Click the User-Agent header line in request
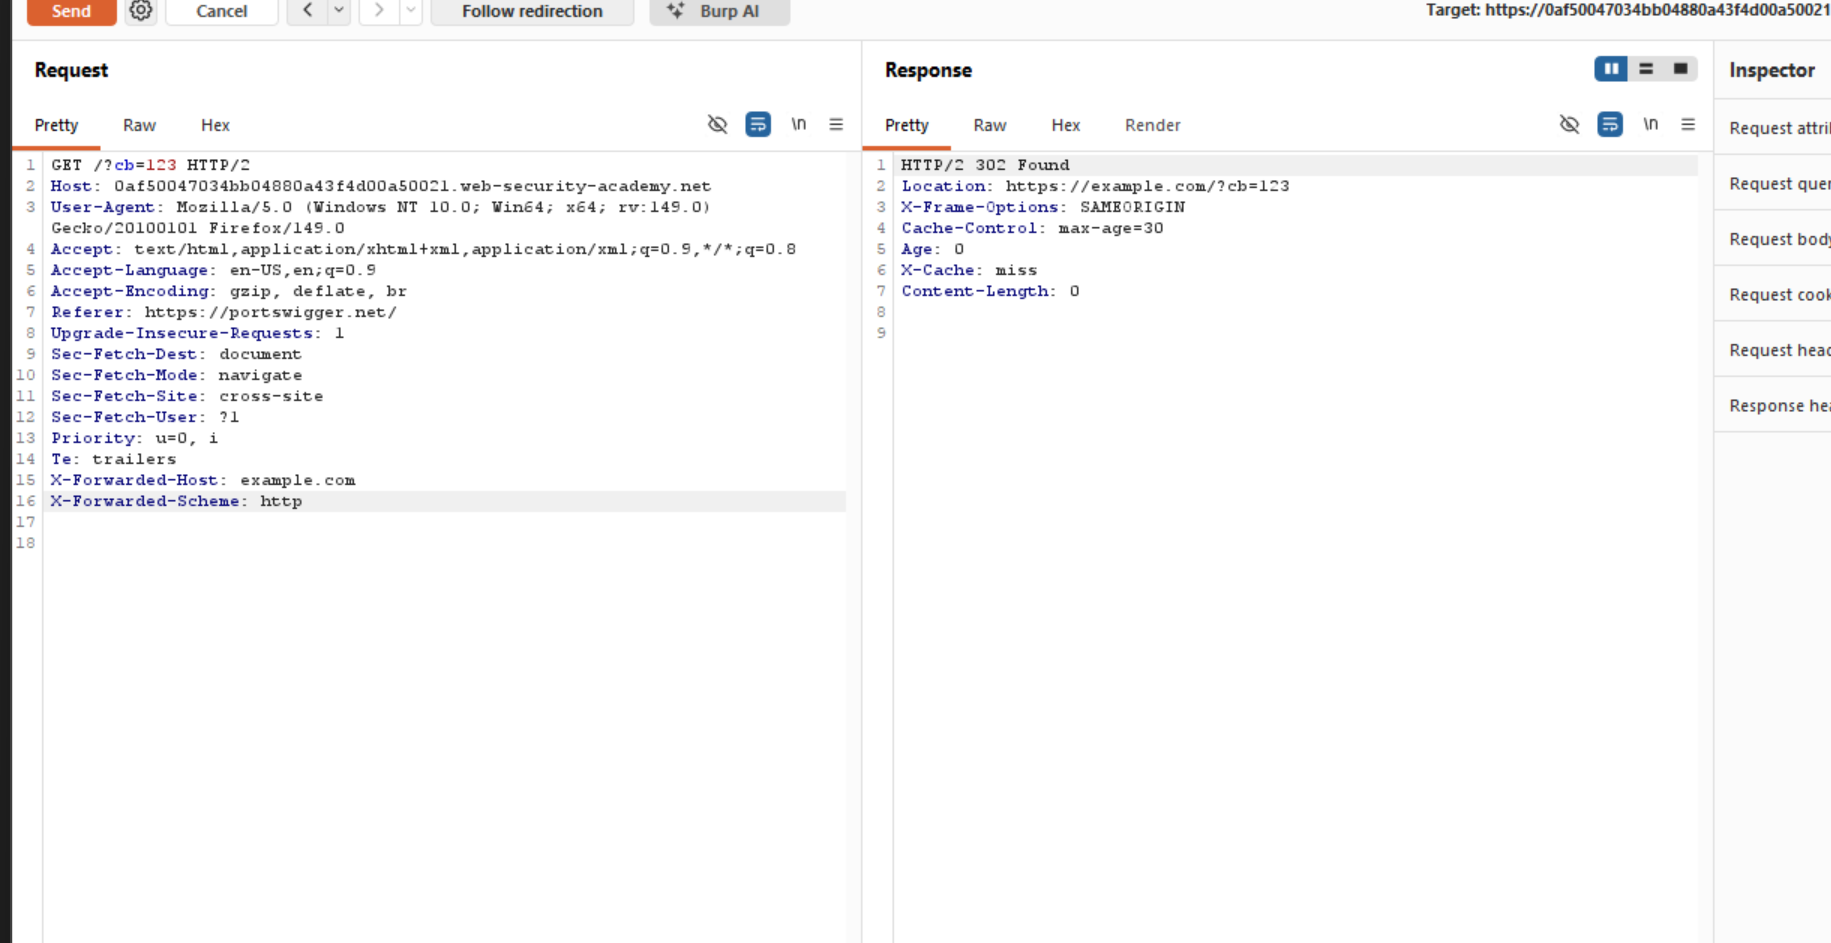The image size is (1831, 943). (380, 218)
